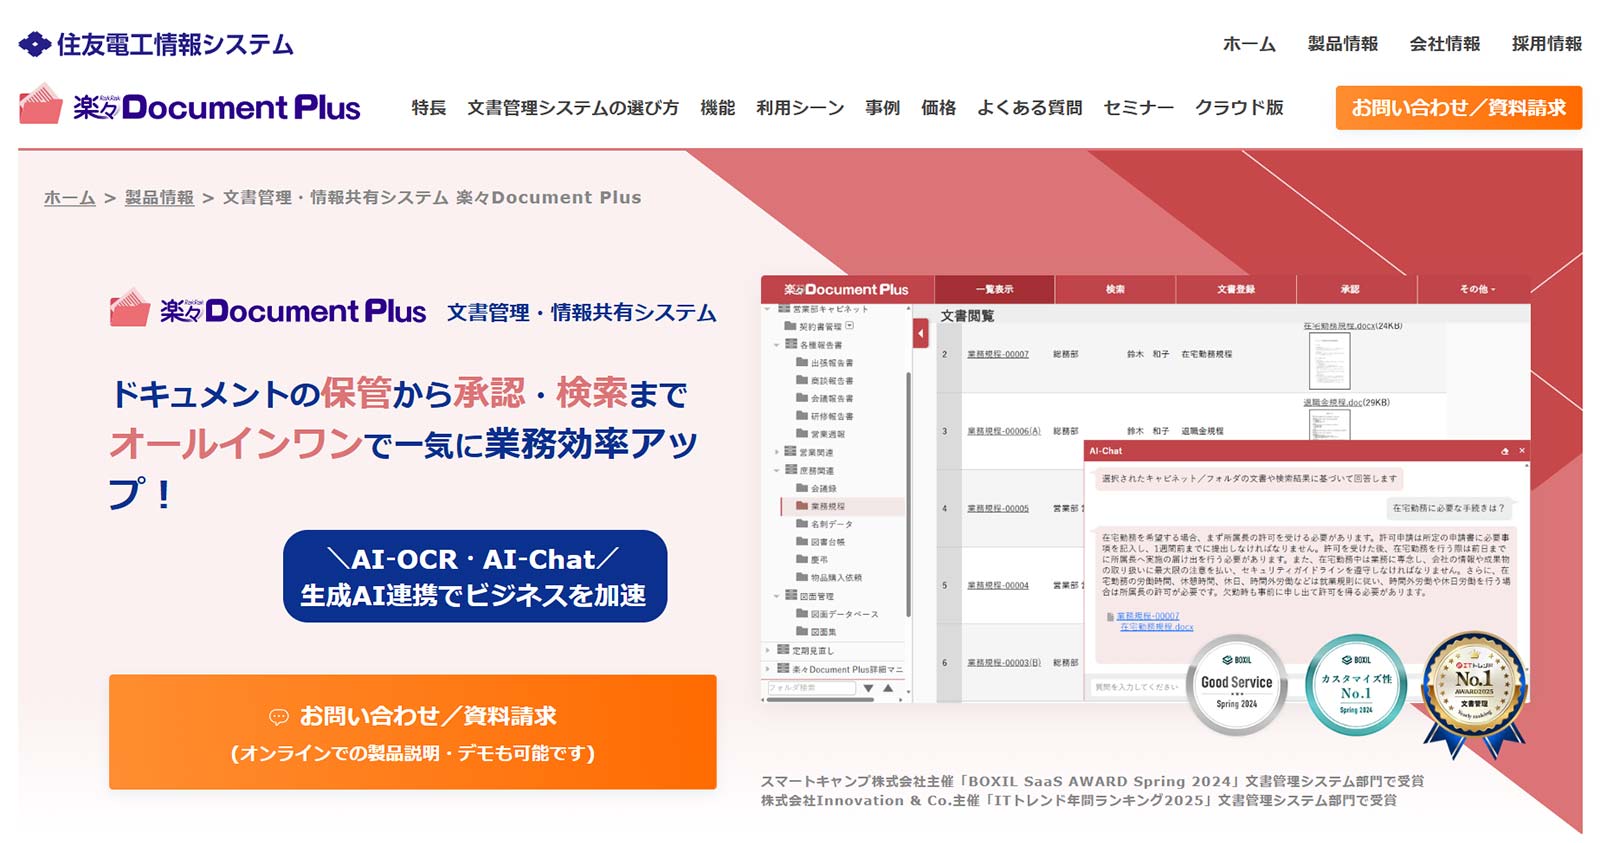Open document link 業務規程-00005
The image size is (1600, 843).
[x=998, y=508]
